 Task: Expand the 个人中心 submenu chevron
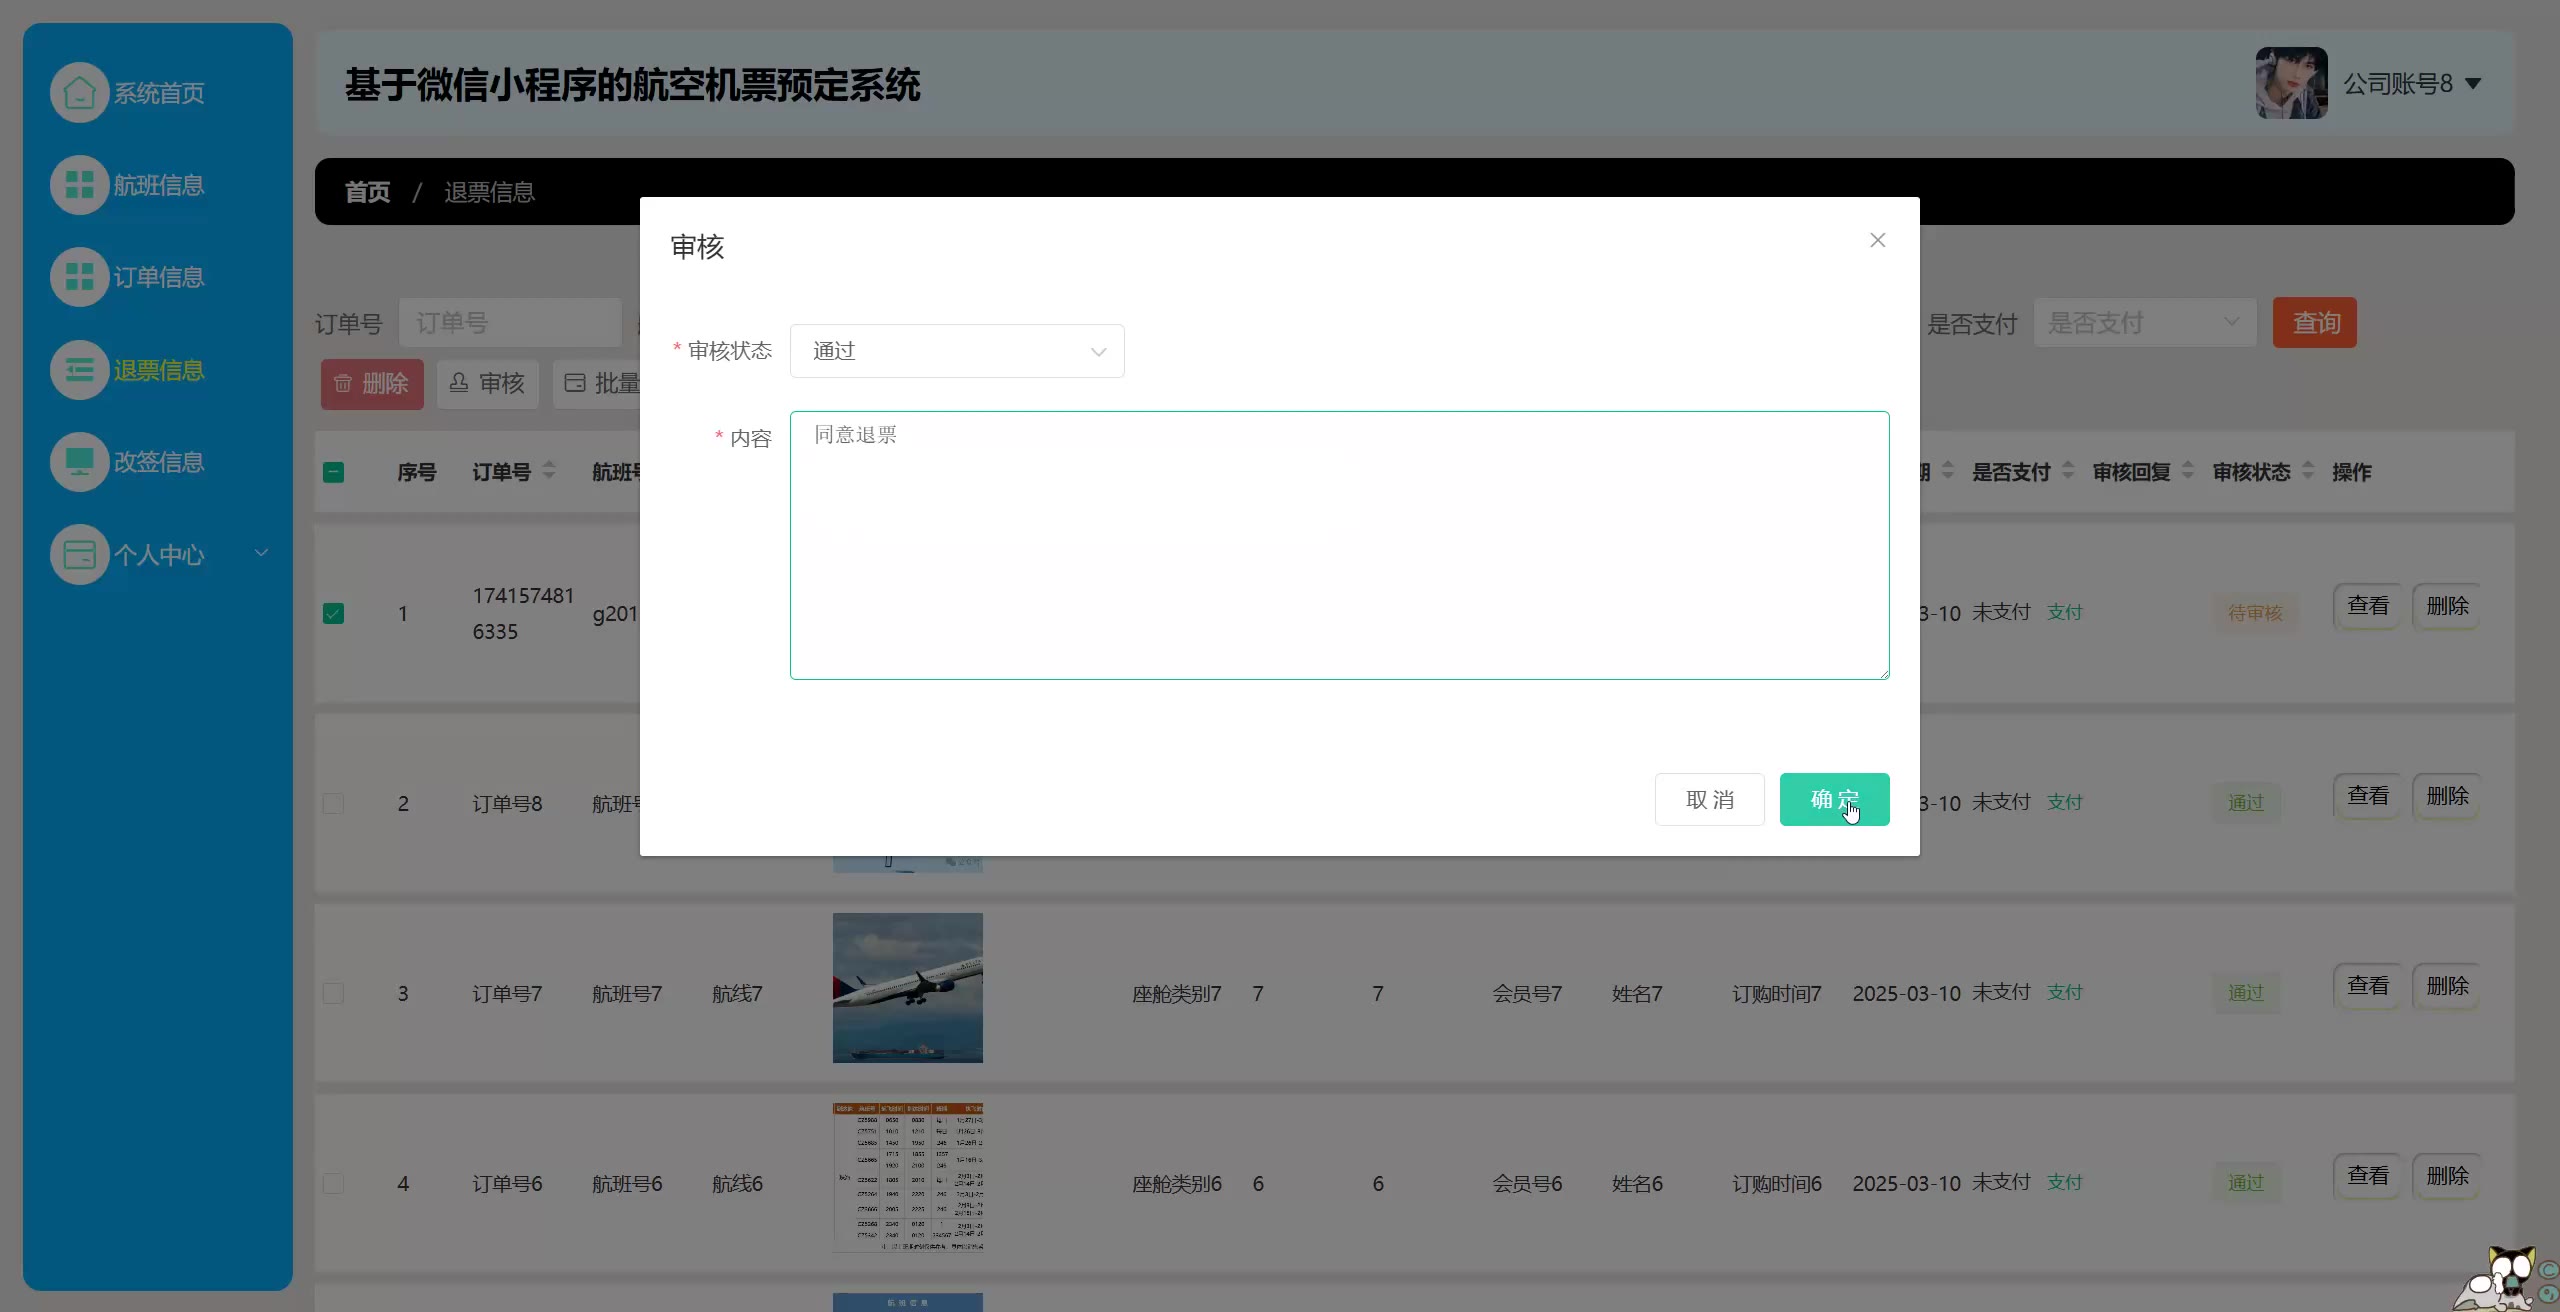261,553
